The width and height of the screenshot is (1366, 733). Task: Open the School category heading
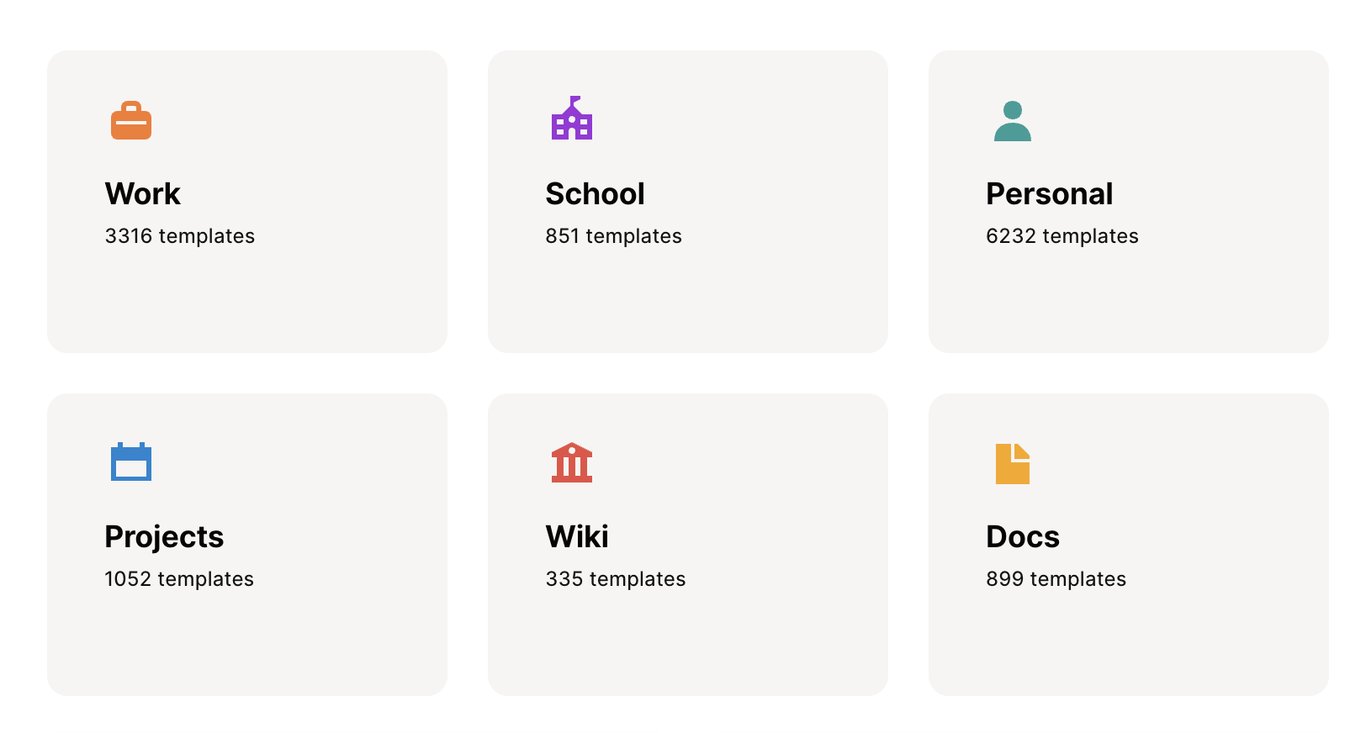pyautogui.click(x=595, y=194)
